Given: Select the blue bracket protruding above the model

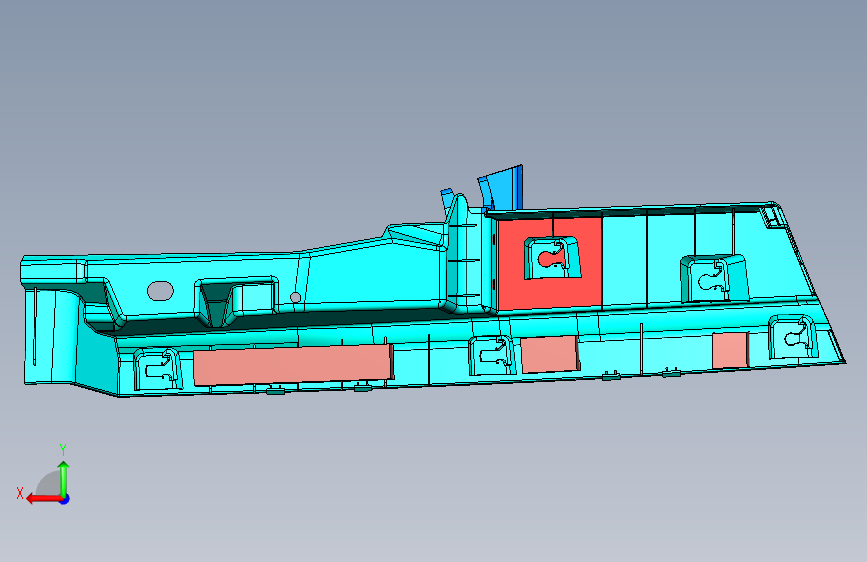Looking at the screenshot, I should pyautogui.click(x=502, y=188).
